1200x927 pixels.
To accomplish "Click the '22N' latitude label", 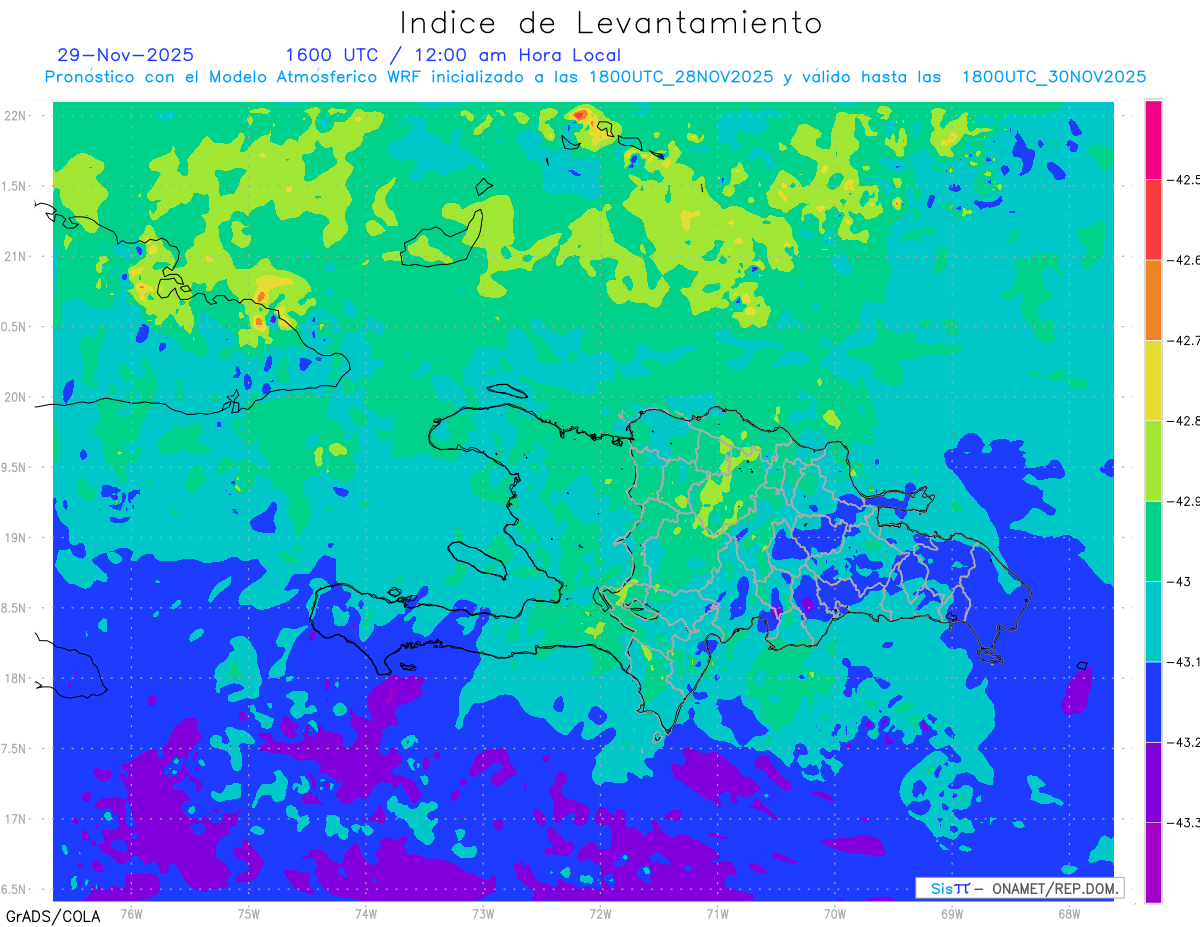I will [x=17, y=115].
